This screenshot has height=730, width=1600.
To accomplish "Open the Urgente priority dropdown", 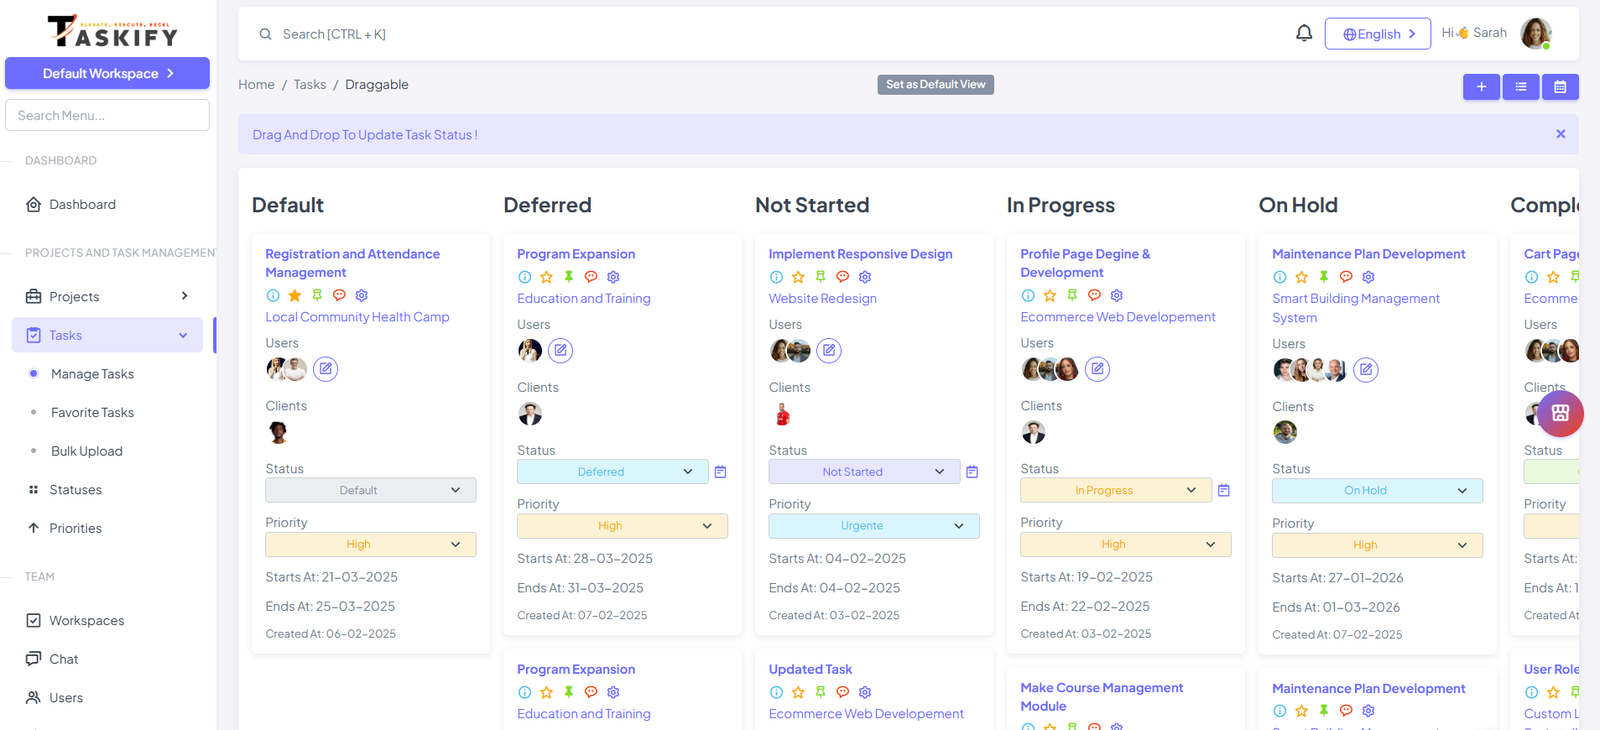I will 873,526.
